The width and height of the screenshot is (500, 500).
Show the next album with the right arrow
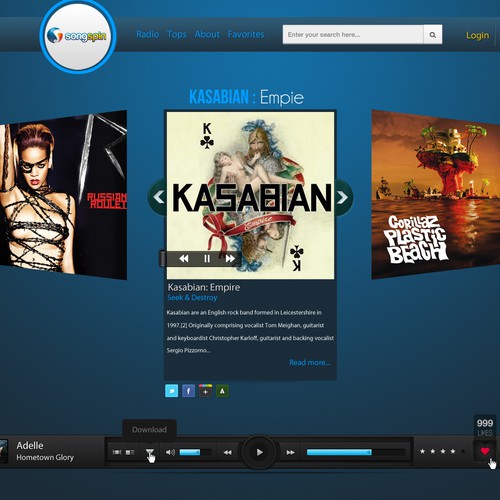click(343, 197)
